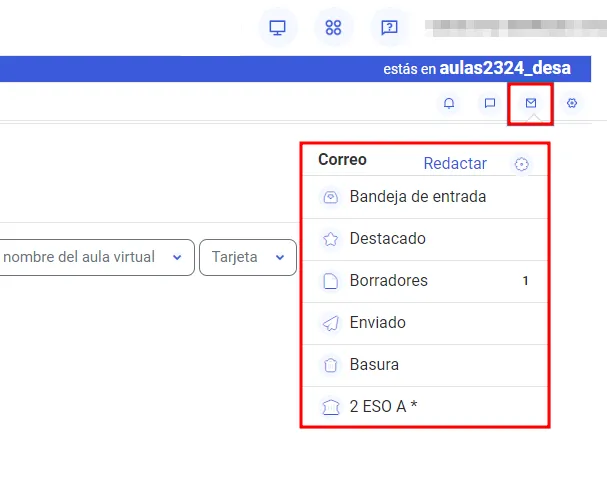Click the drafts count 1
This screenshot has width=607, height=498.
pyautogui.click(x=525, y=281)
